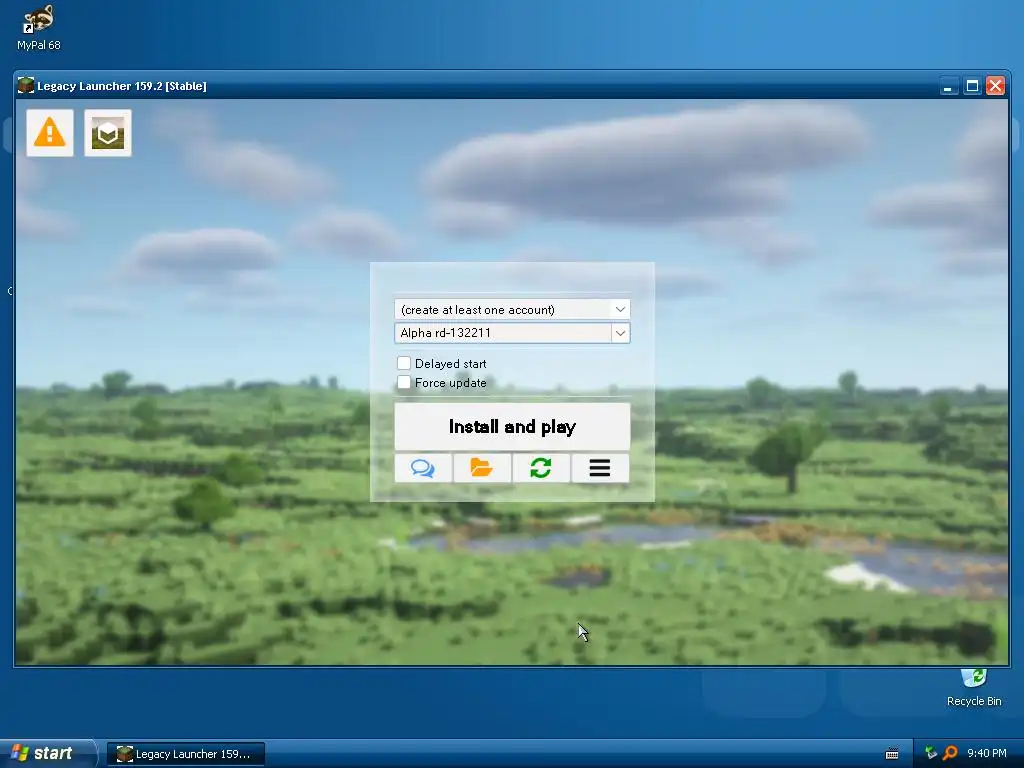Click the orange warning triangle icon

pos(50,133)
